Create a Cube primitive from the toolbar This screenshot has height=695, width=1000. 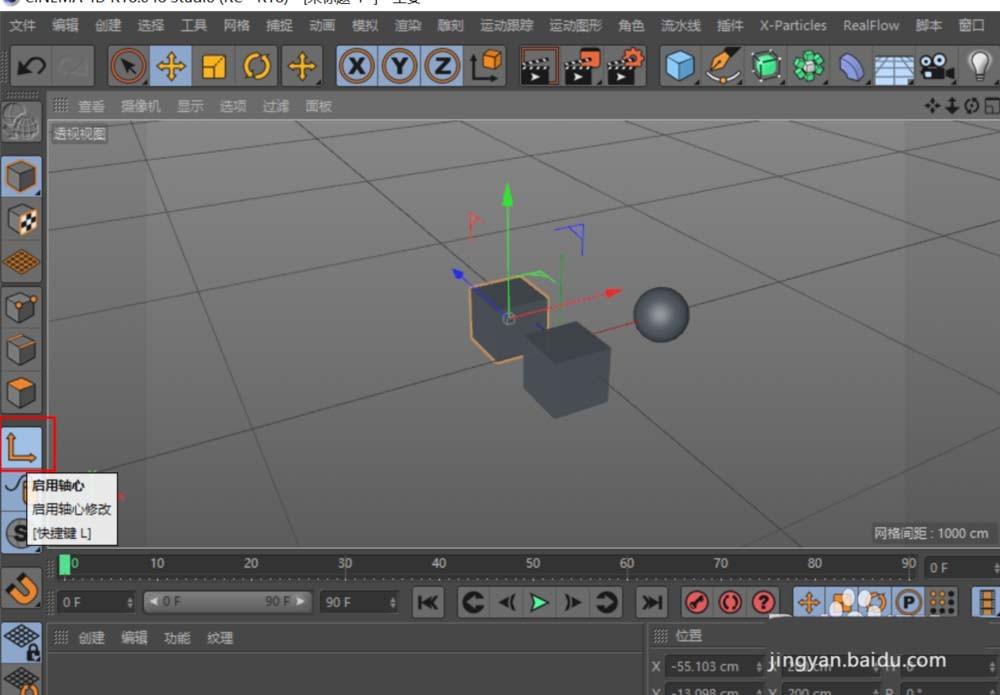click(x=679, y=66)
